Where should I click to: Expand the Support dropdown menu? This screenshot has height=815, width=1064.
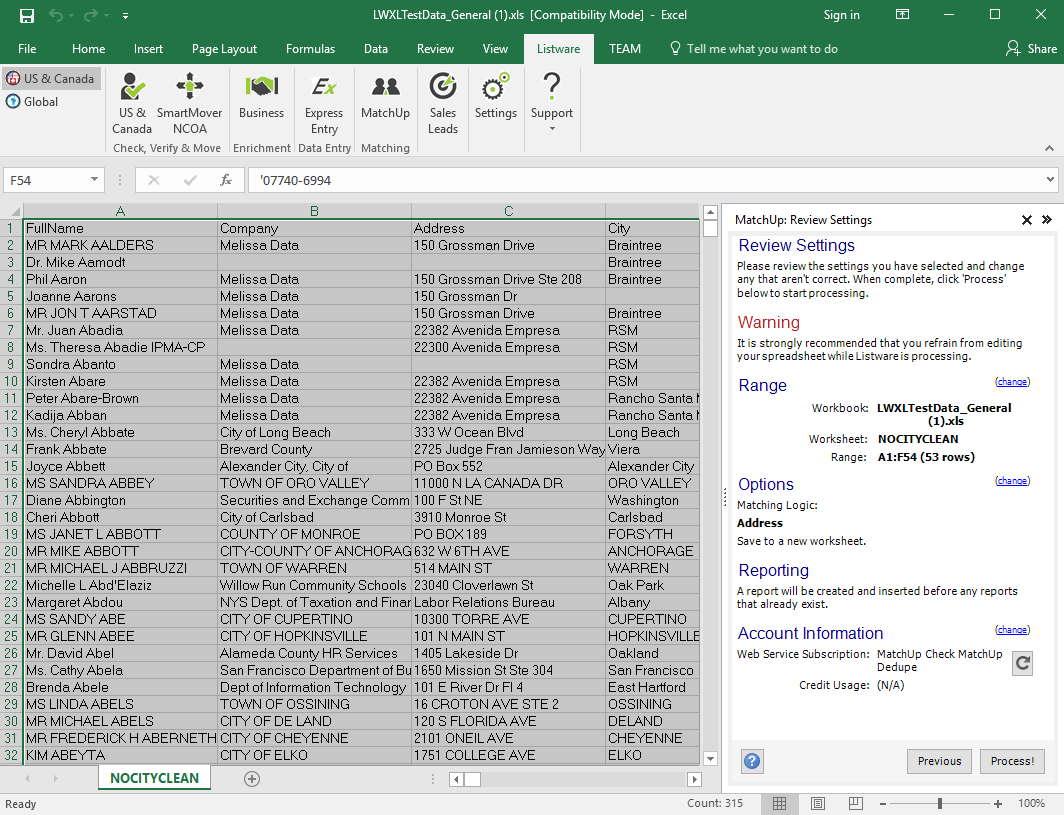pyautogui.click(x=552, y=113)
